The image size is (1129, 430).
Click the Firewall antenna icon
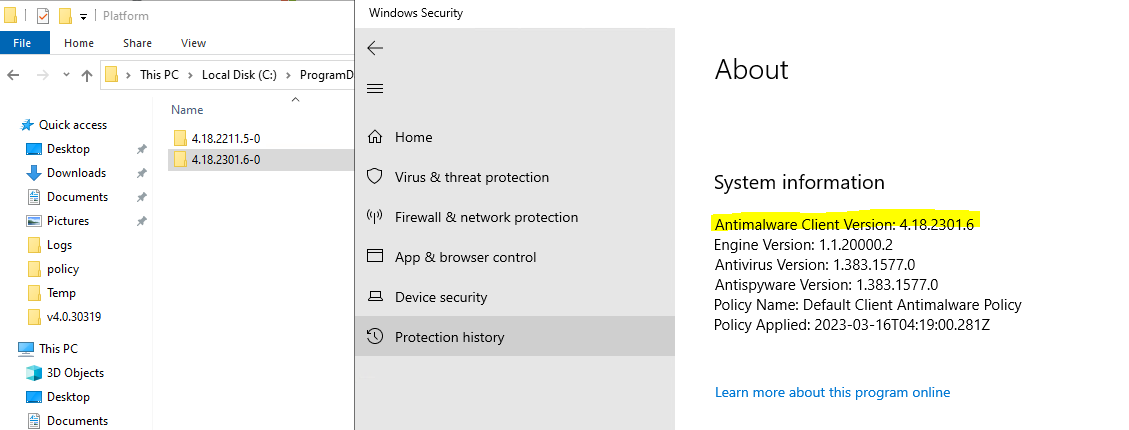374,217
